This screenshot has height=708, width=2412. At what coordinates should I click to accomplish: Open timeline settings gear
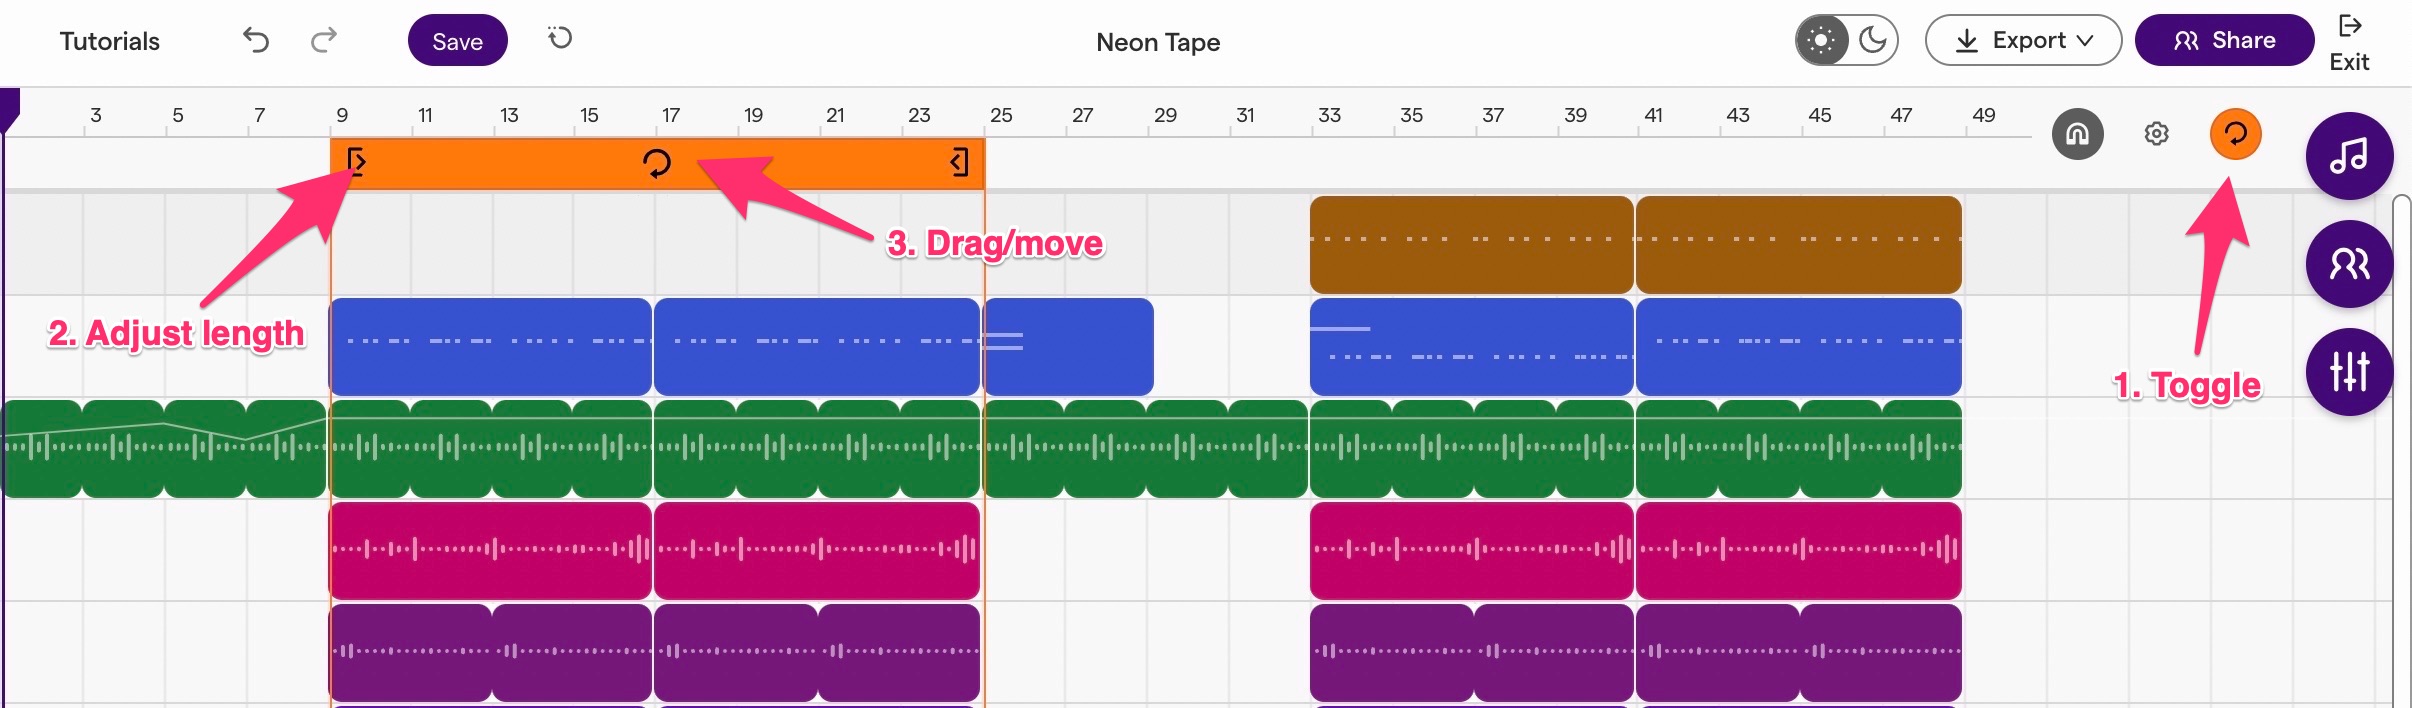(x=2157, y=134)
